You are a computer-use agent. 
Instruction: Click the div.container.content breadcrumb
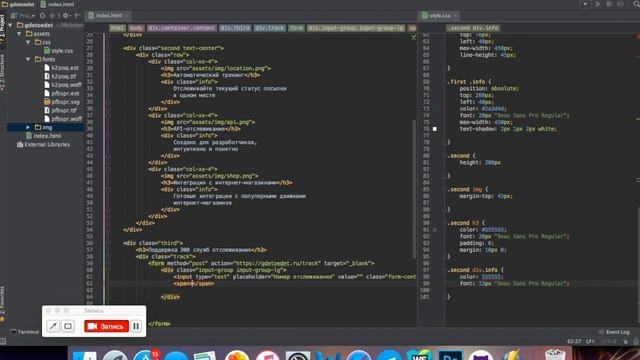click(182, 28)
